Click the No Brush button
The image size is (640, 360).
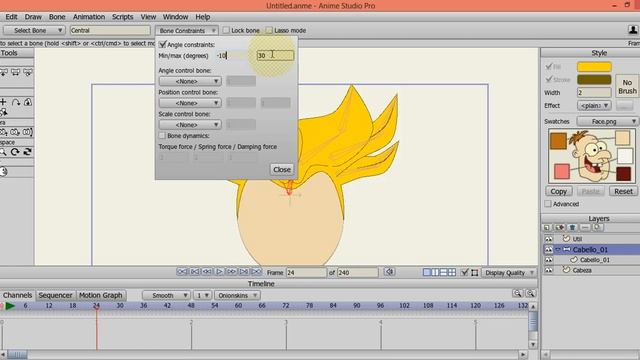(x=627, y=87)
